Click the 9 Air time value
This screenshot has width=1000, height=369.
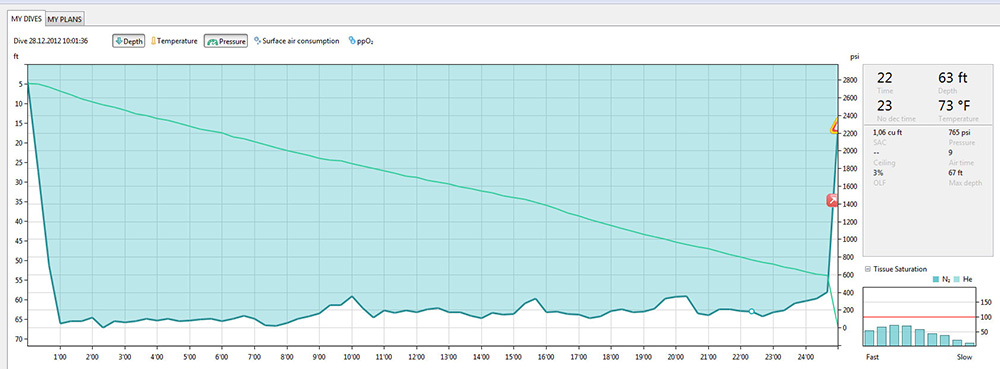(951, 152)
